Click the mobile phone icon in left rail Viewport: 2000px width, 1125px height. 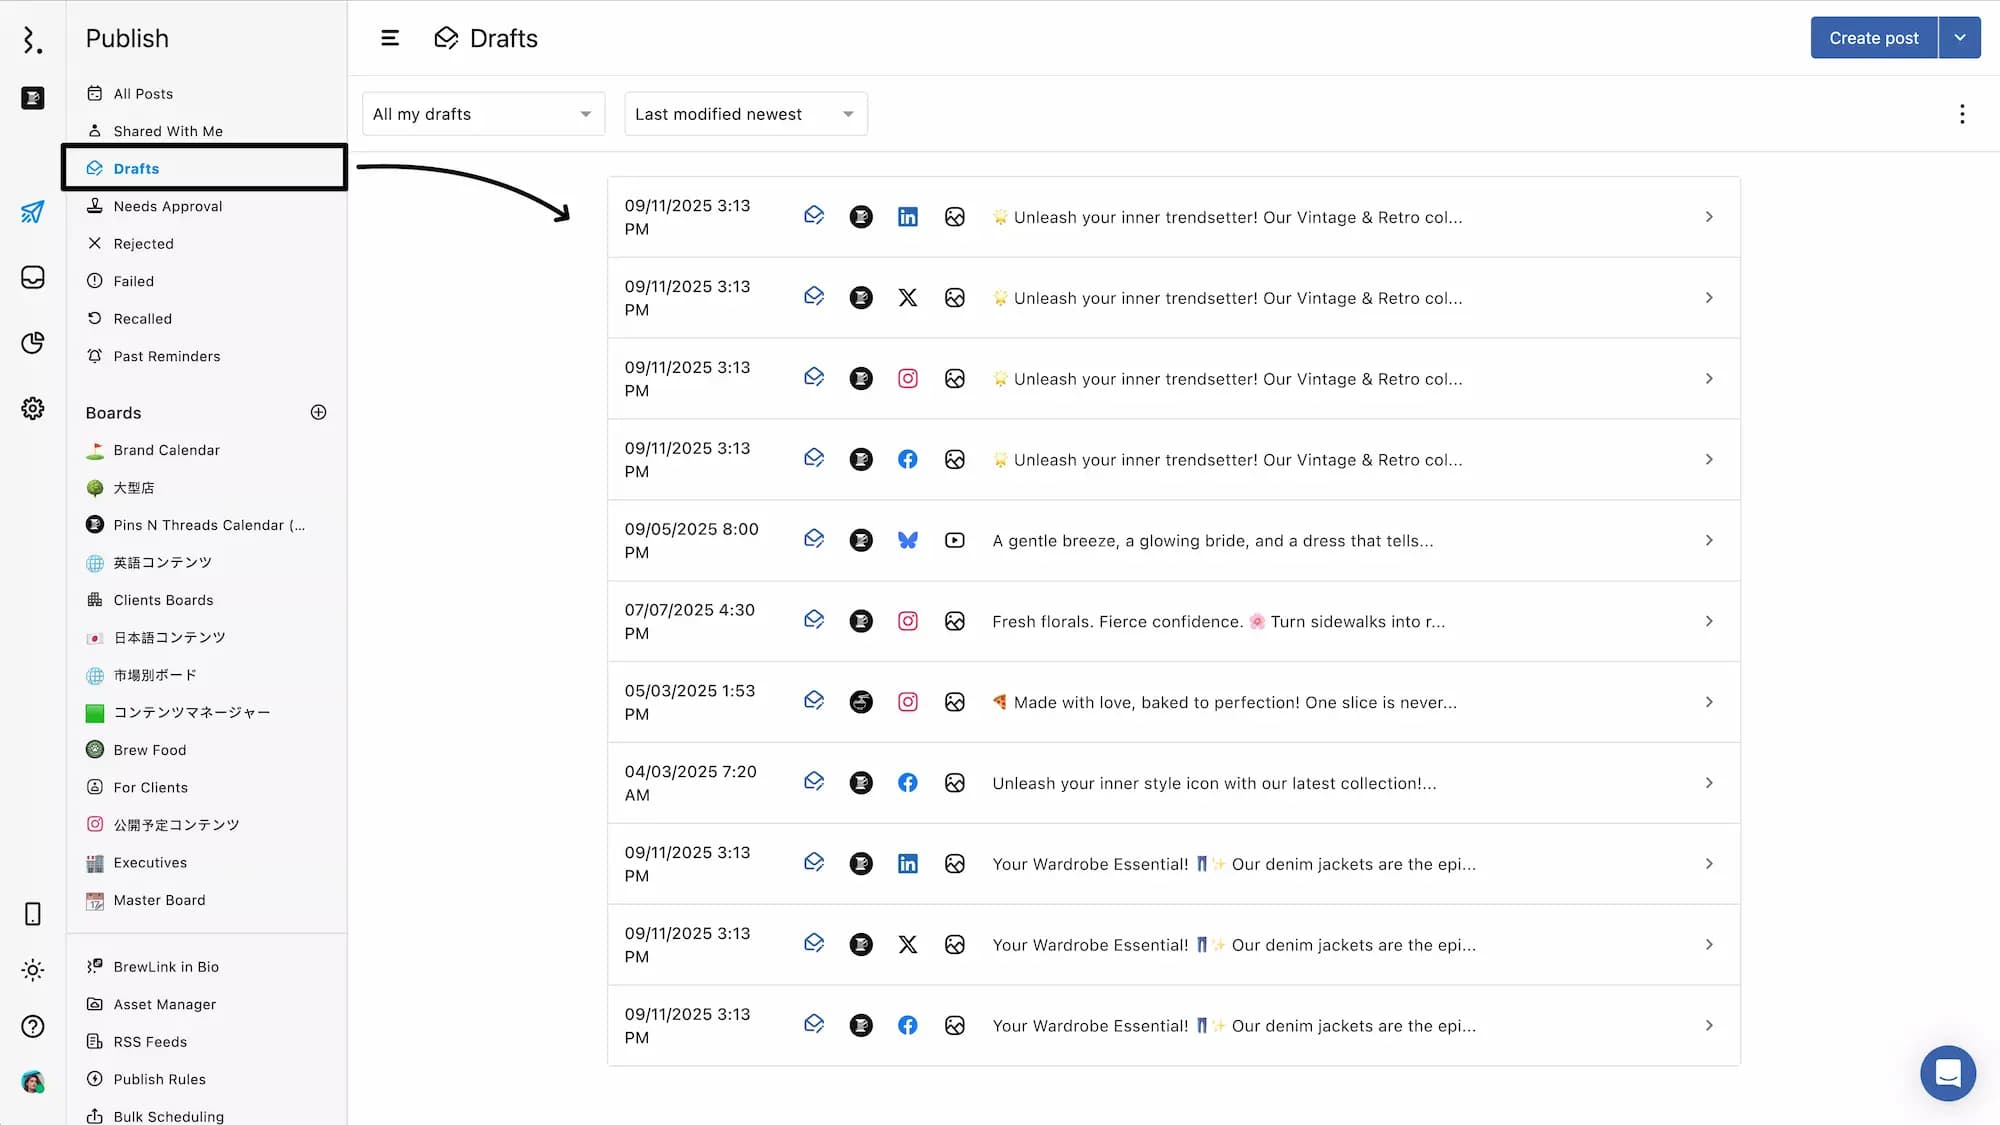tap(32, 914)
